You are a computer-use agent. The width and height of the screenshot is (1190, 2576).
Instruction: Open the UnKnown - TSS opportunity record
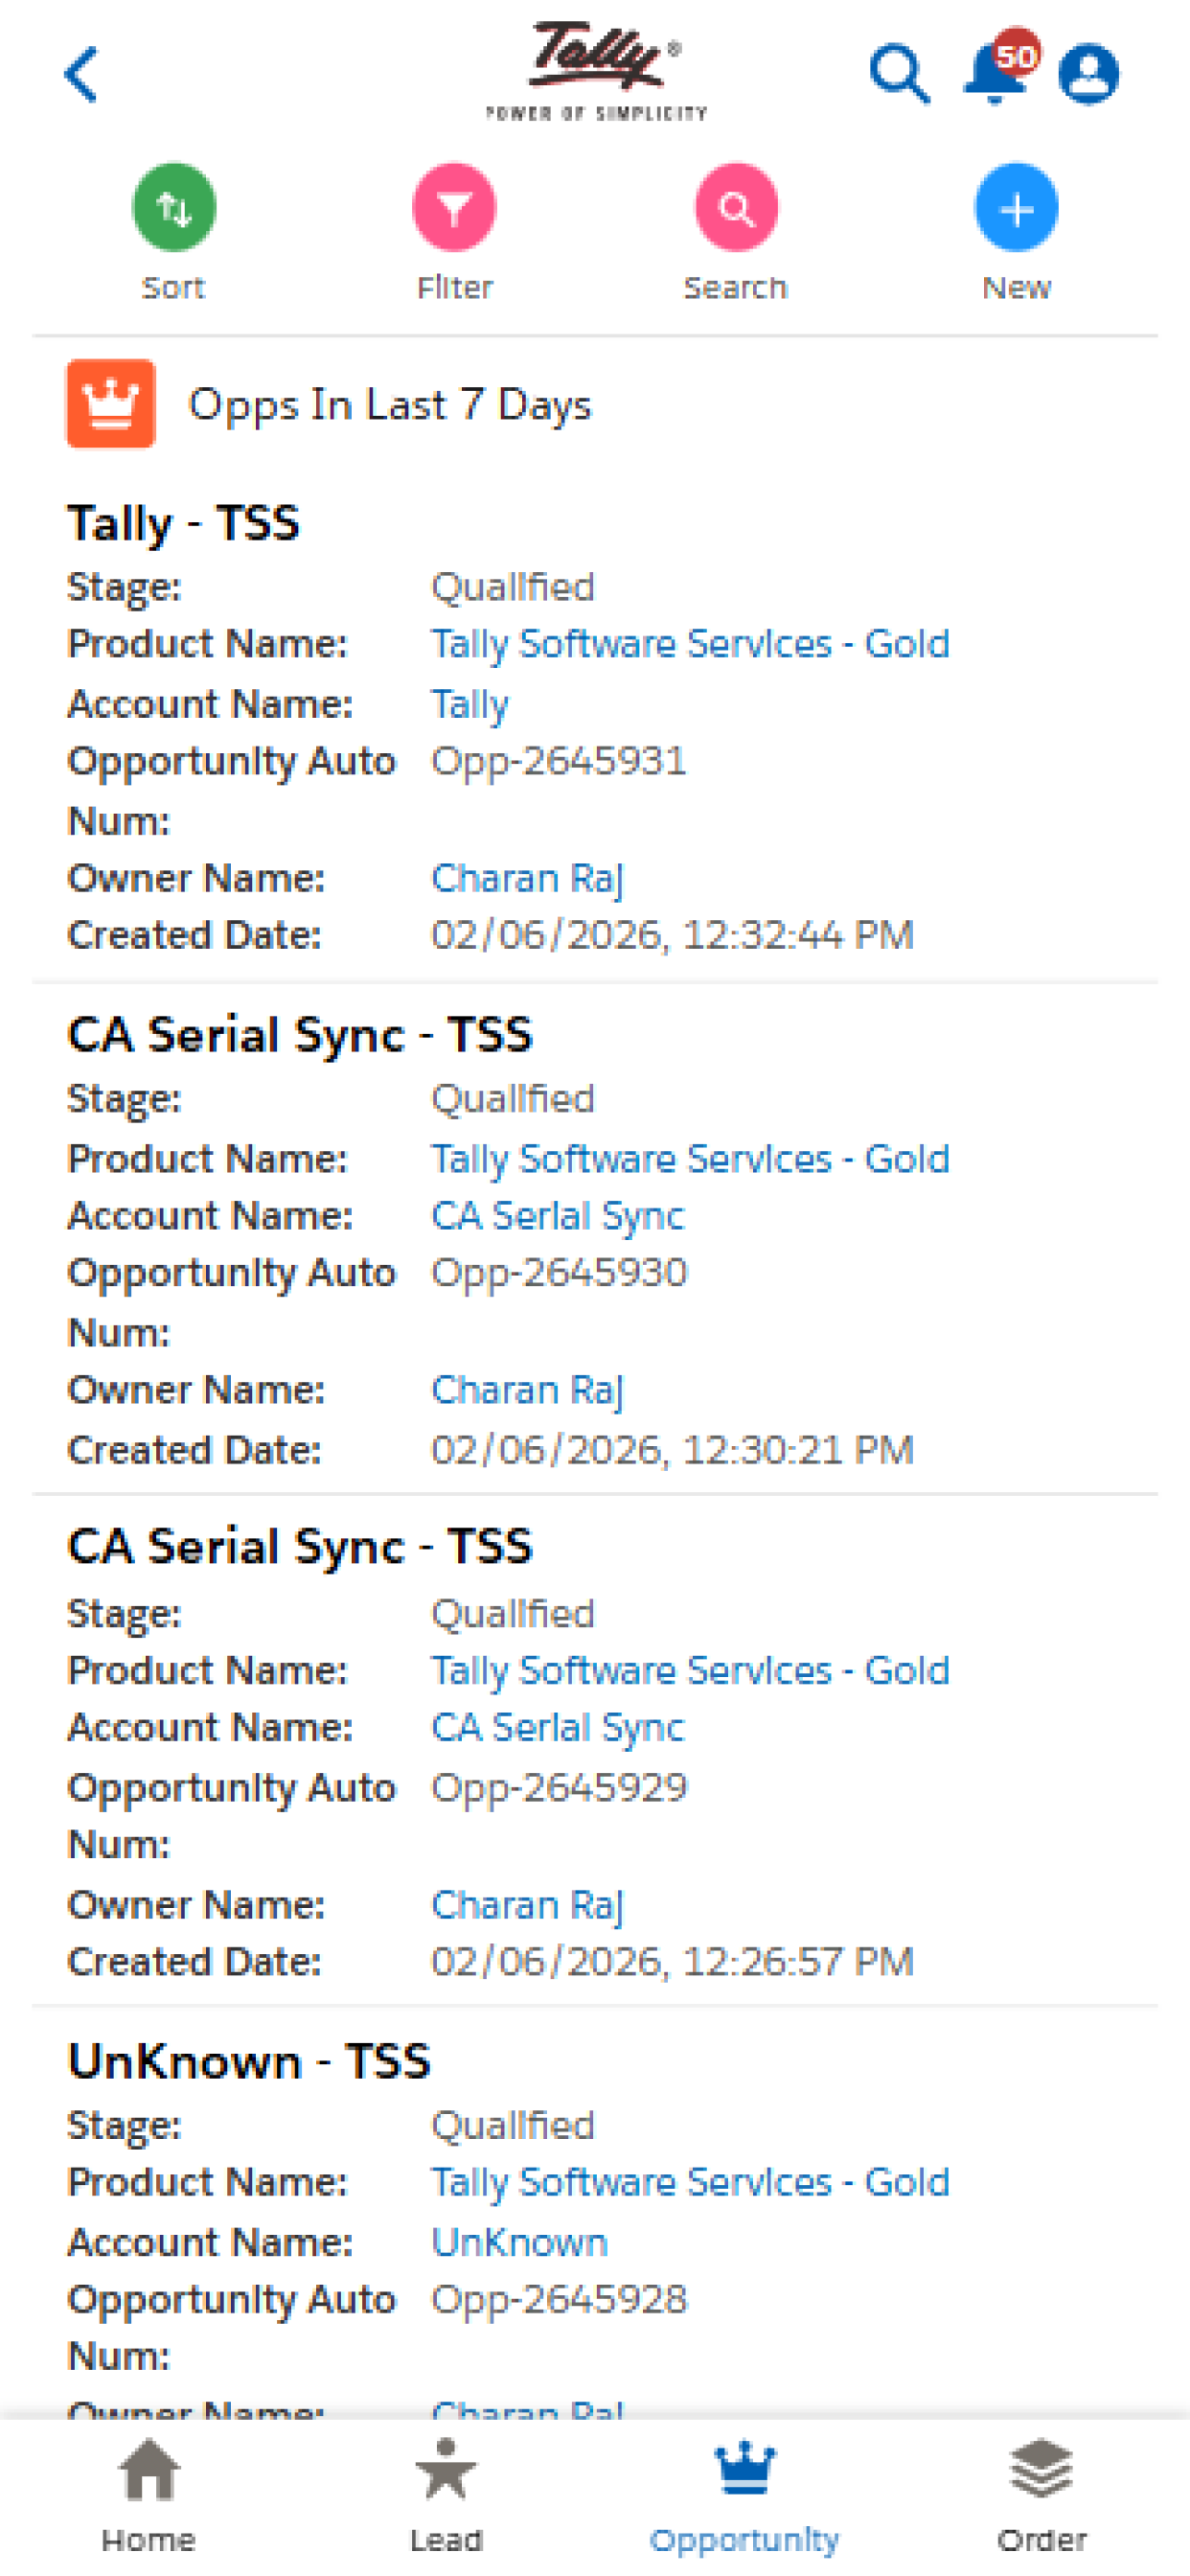pyautogui.click(x=249, y=2062)
